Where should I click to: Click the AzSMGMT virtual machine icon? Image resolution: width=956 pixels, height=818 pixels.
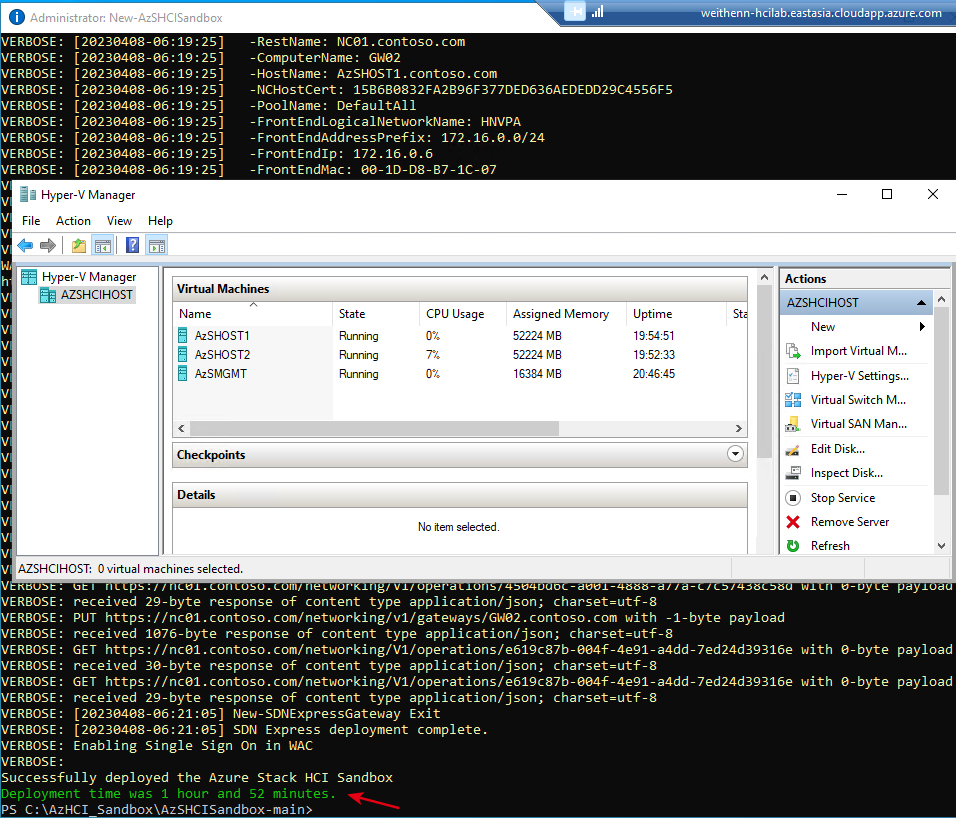click(182, 373)
